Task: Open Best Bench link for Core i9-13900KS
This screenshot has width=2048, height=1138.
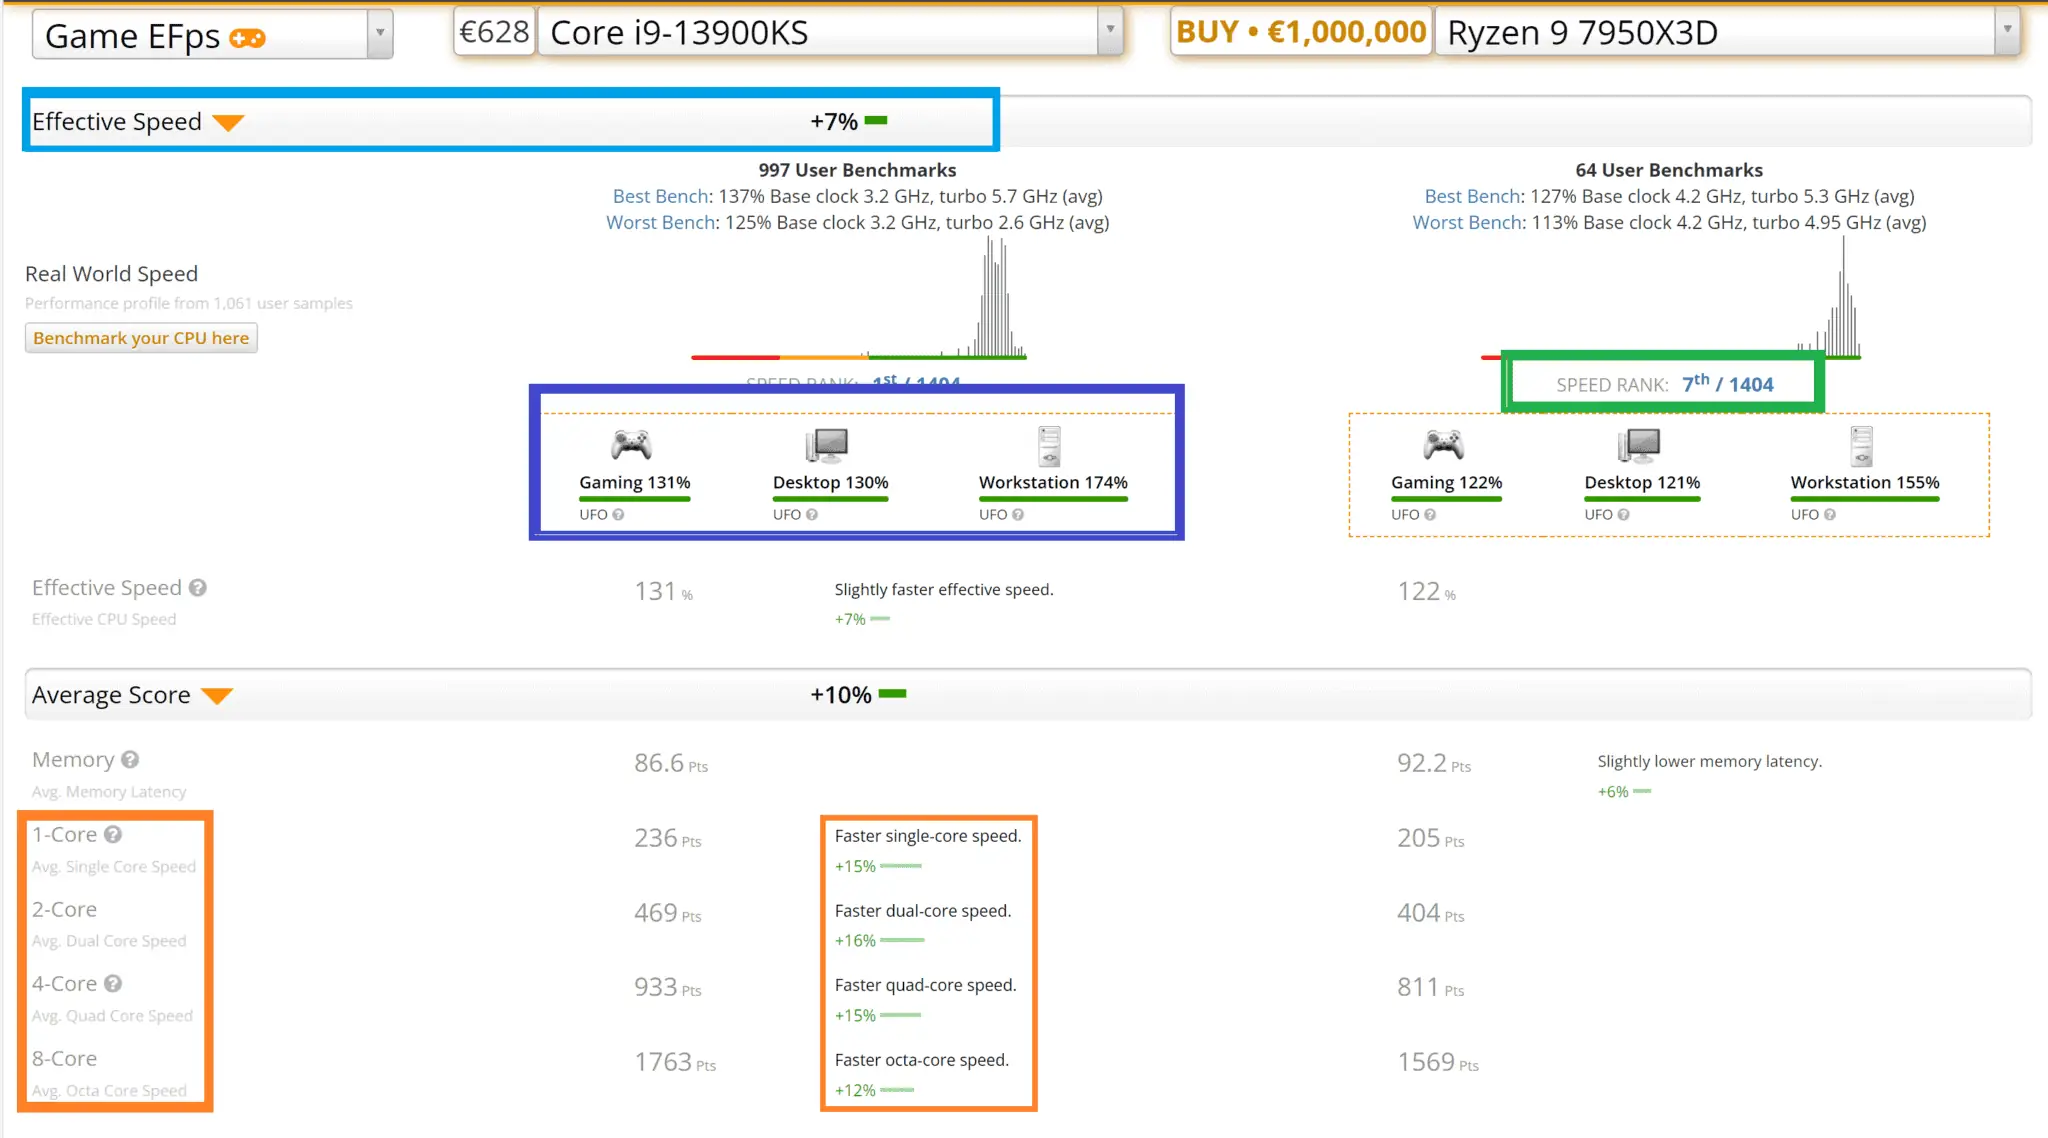Action: 661,196
